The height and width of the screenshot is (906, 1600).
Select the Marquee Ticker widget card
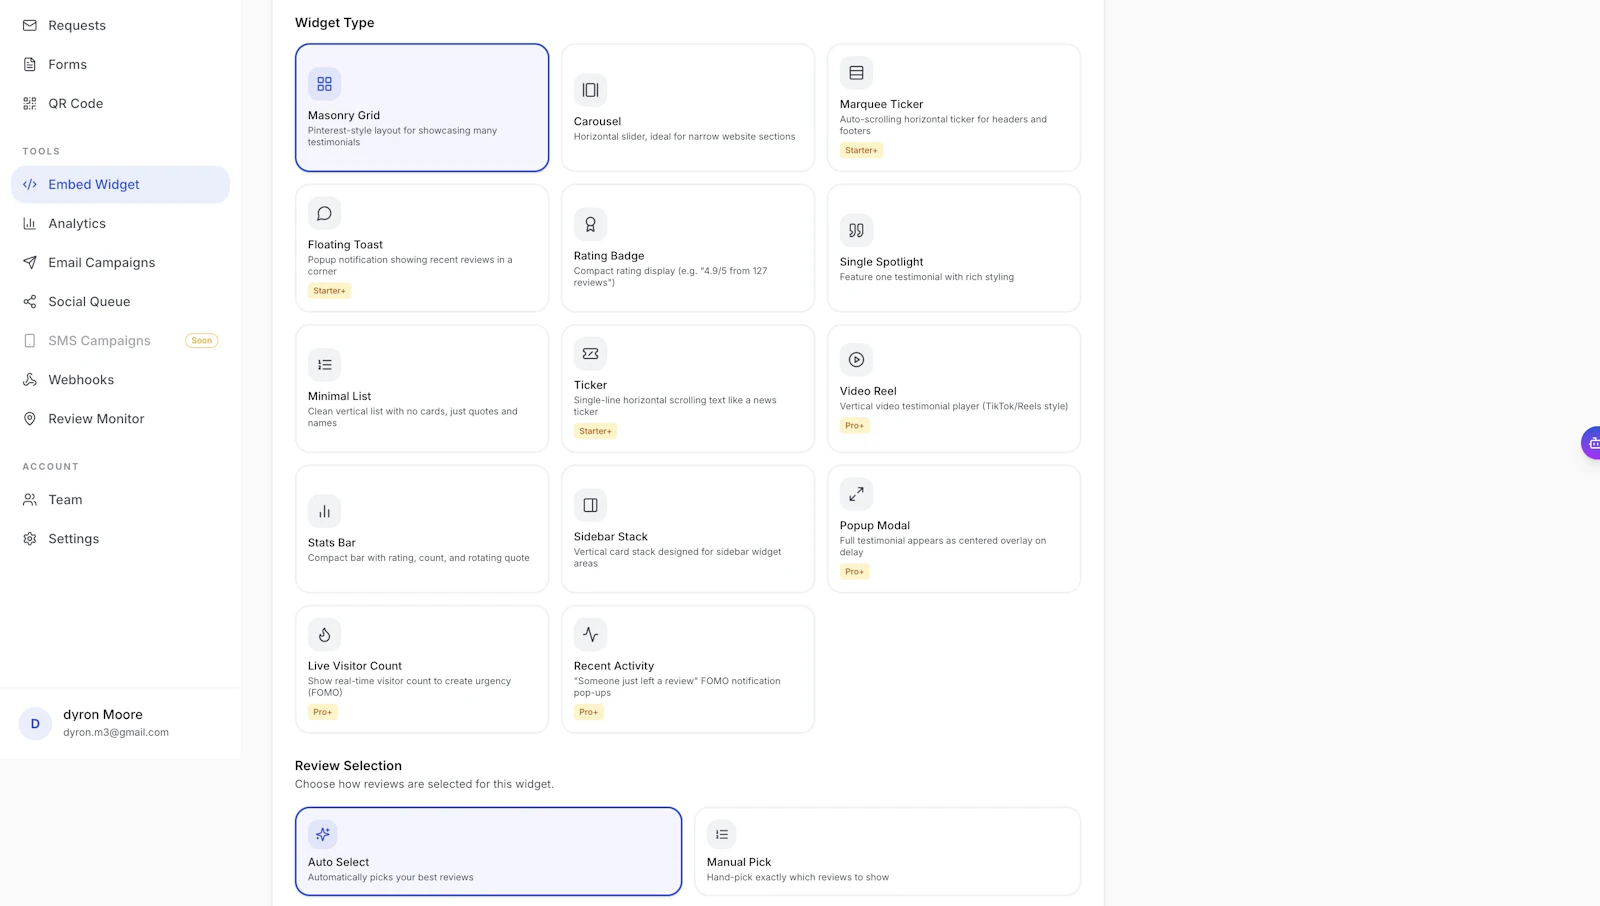[954, 107]
